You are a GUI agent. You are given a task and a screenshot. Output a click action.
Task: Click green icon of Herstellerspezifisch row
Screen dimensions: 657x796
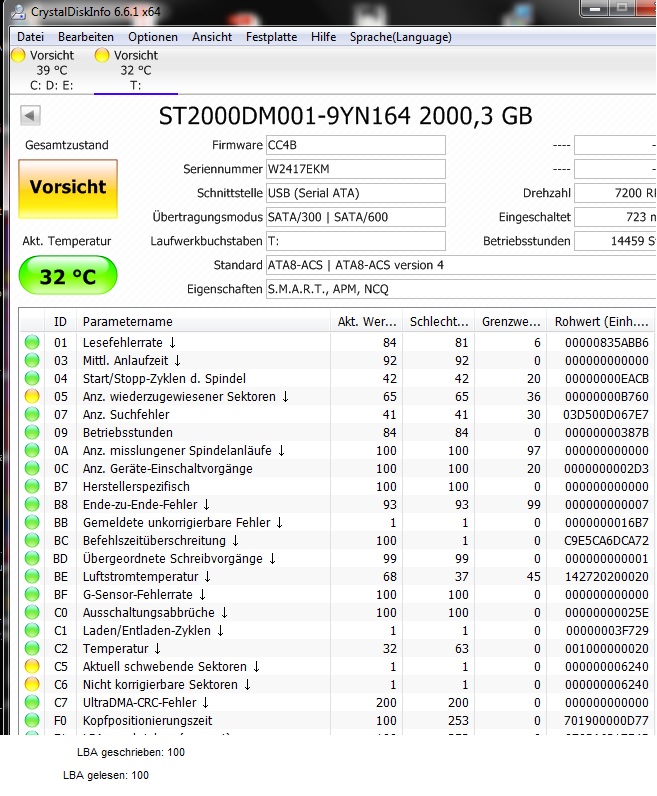[32, 487]
